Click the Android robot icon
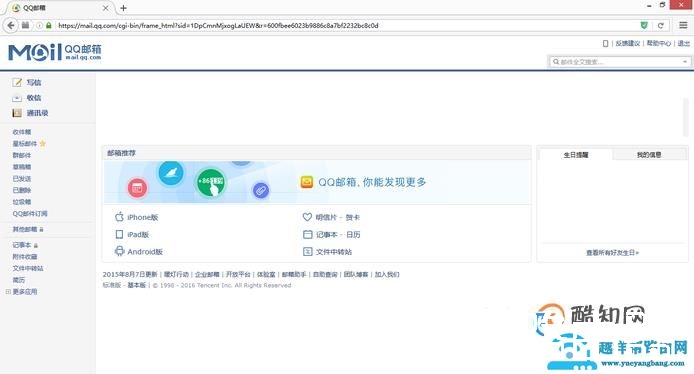The height and width of the screenshot is (374, 694). [x=119, y=251]
